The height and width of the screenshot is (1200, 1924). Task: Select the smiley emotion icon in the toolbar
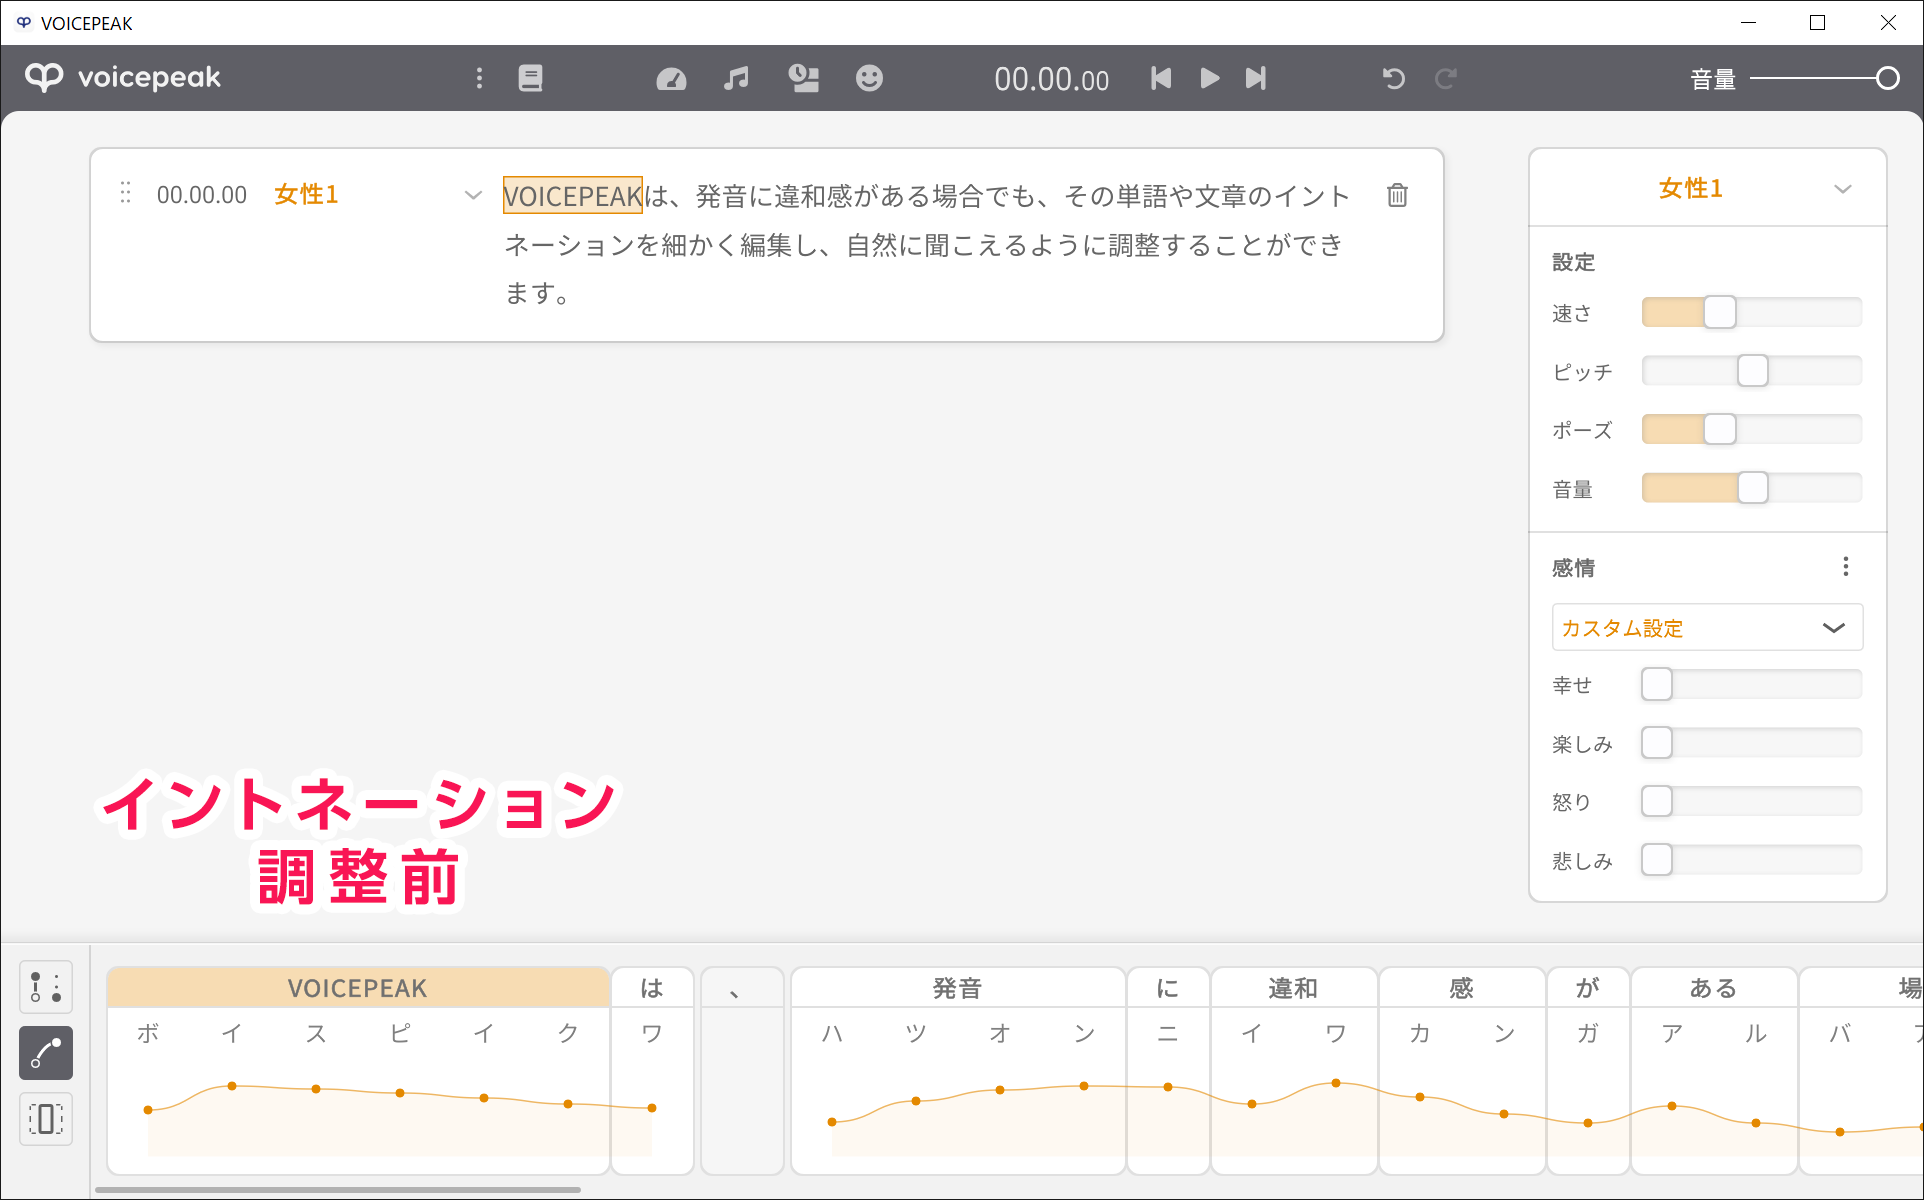869,78
